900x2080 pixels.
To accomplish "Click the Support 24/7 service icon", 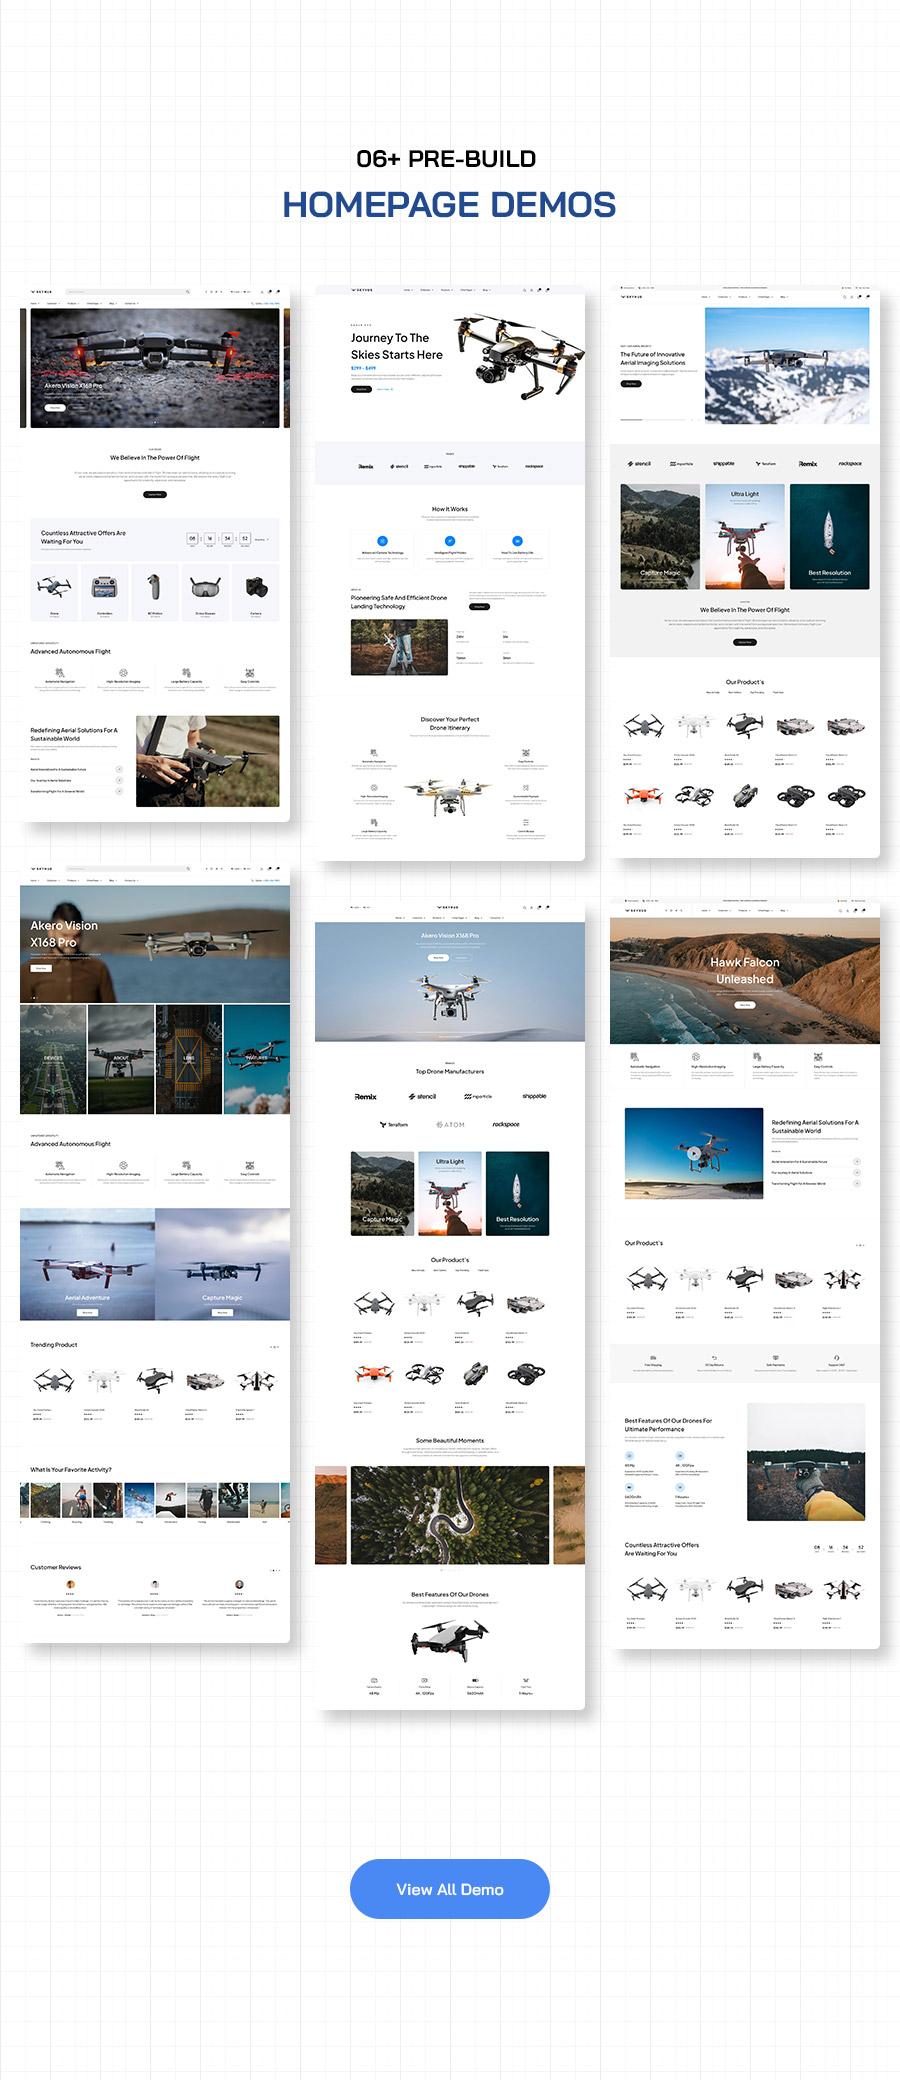I will point(836,1358).
